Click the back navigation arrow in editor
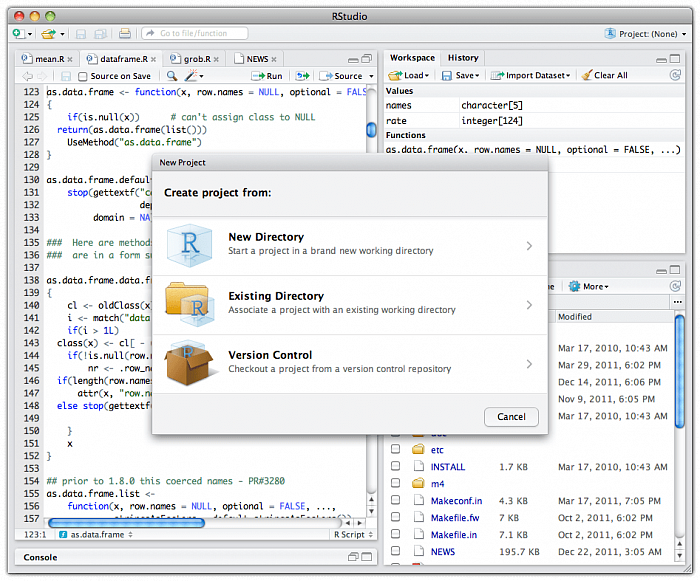 [27, 76]
